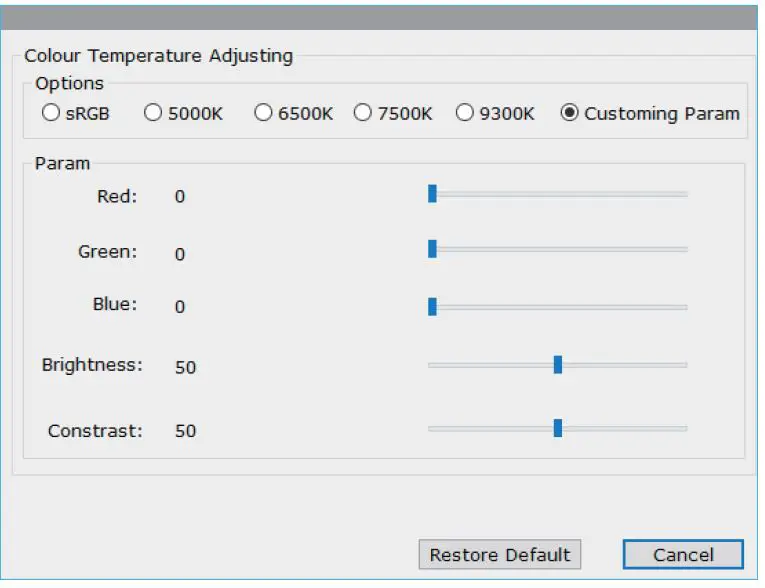This screenshot has height=588, width=765.
Task: Select the 6500K radio button
Action: (x=263, y=113)
